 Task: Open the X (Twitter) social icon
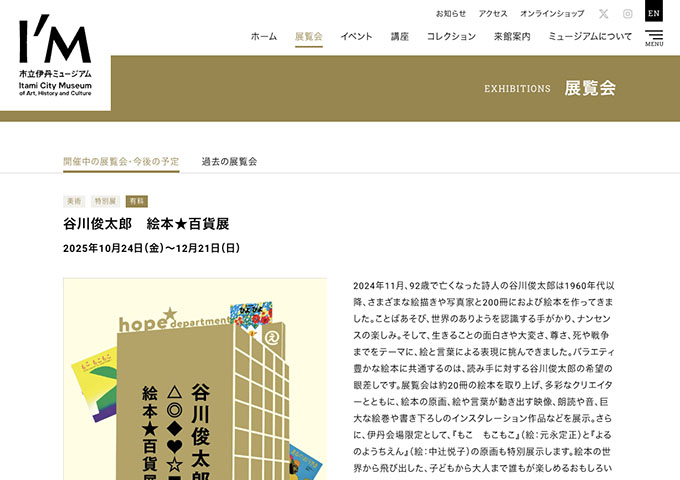pyautogui.click(x=603, y=14)
